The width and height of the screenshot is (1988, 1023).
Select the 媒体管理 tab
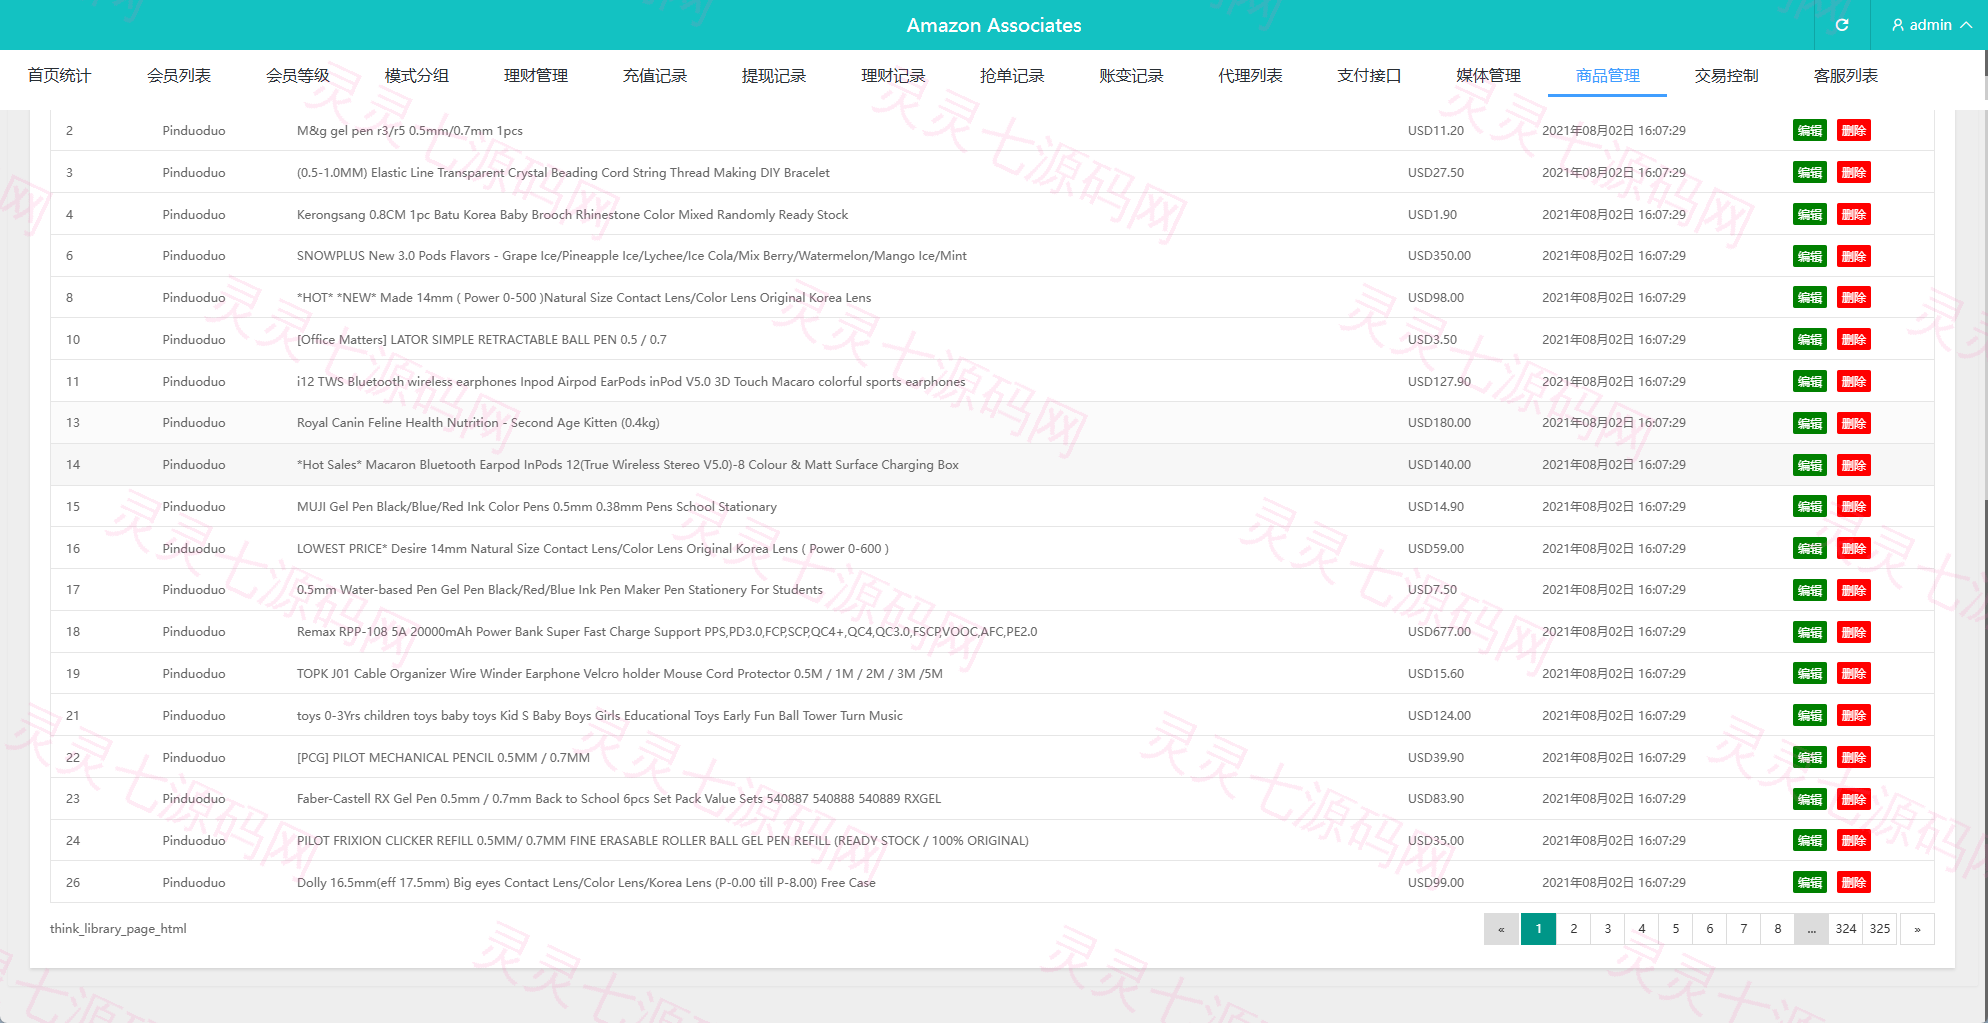coord(1488,76)
